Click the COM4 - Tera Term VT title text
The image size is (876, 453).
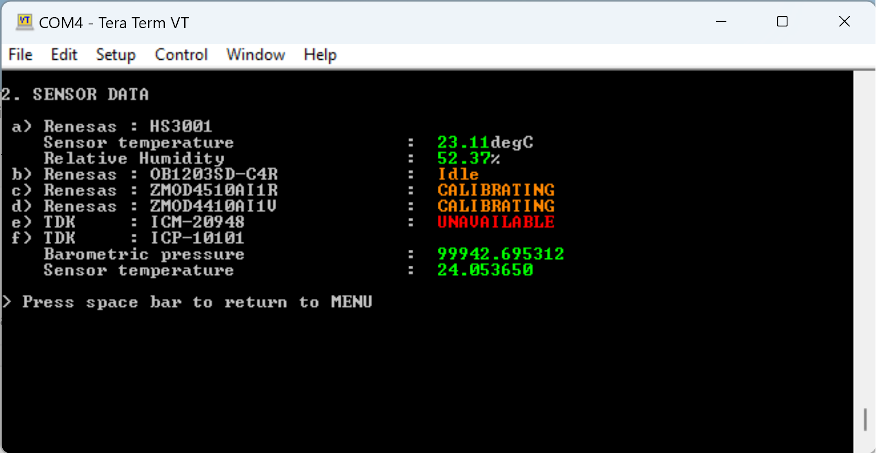pyautogui.click(x=114, y=22)
